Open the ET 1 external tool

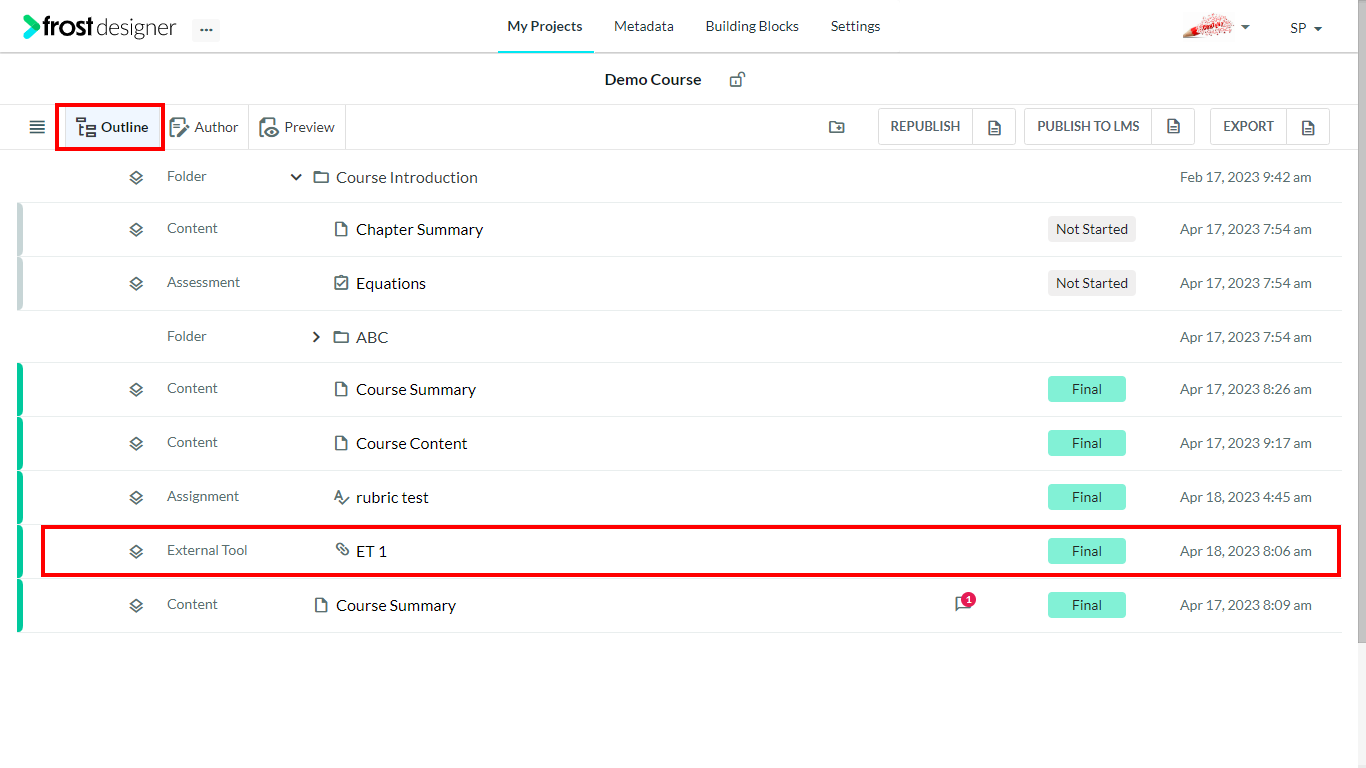point(371,551)
